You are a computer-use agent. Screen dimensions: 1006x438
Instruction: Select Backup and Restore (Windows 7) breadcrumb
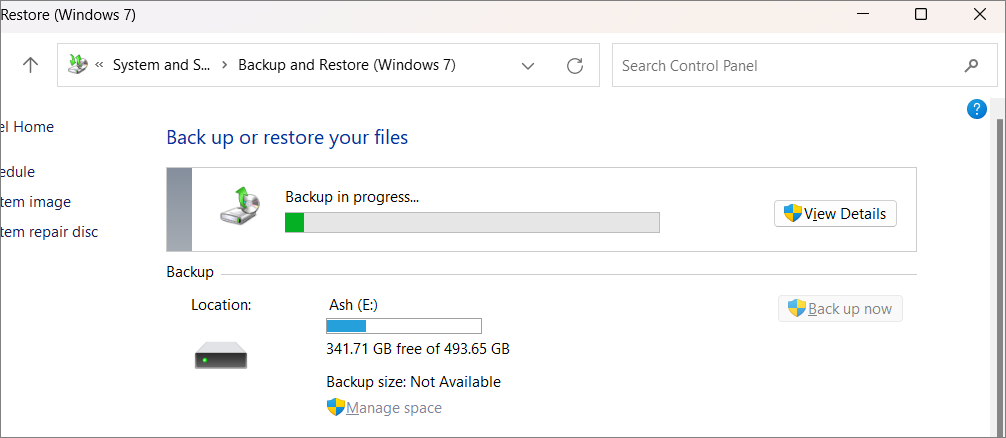pos(347,65)
